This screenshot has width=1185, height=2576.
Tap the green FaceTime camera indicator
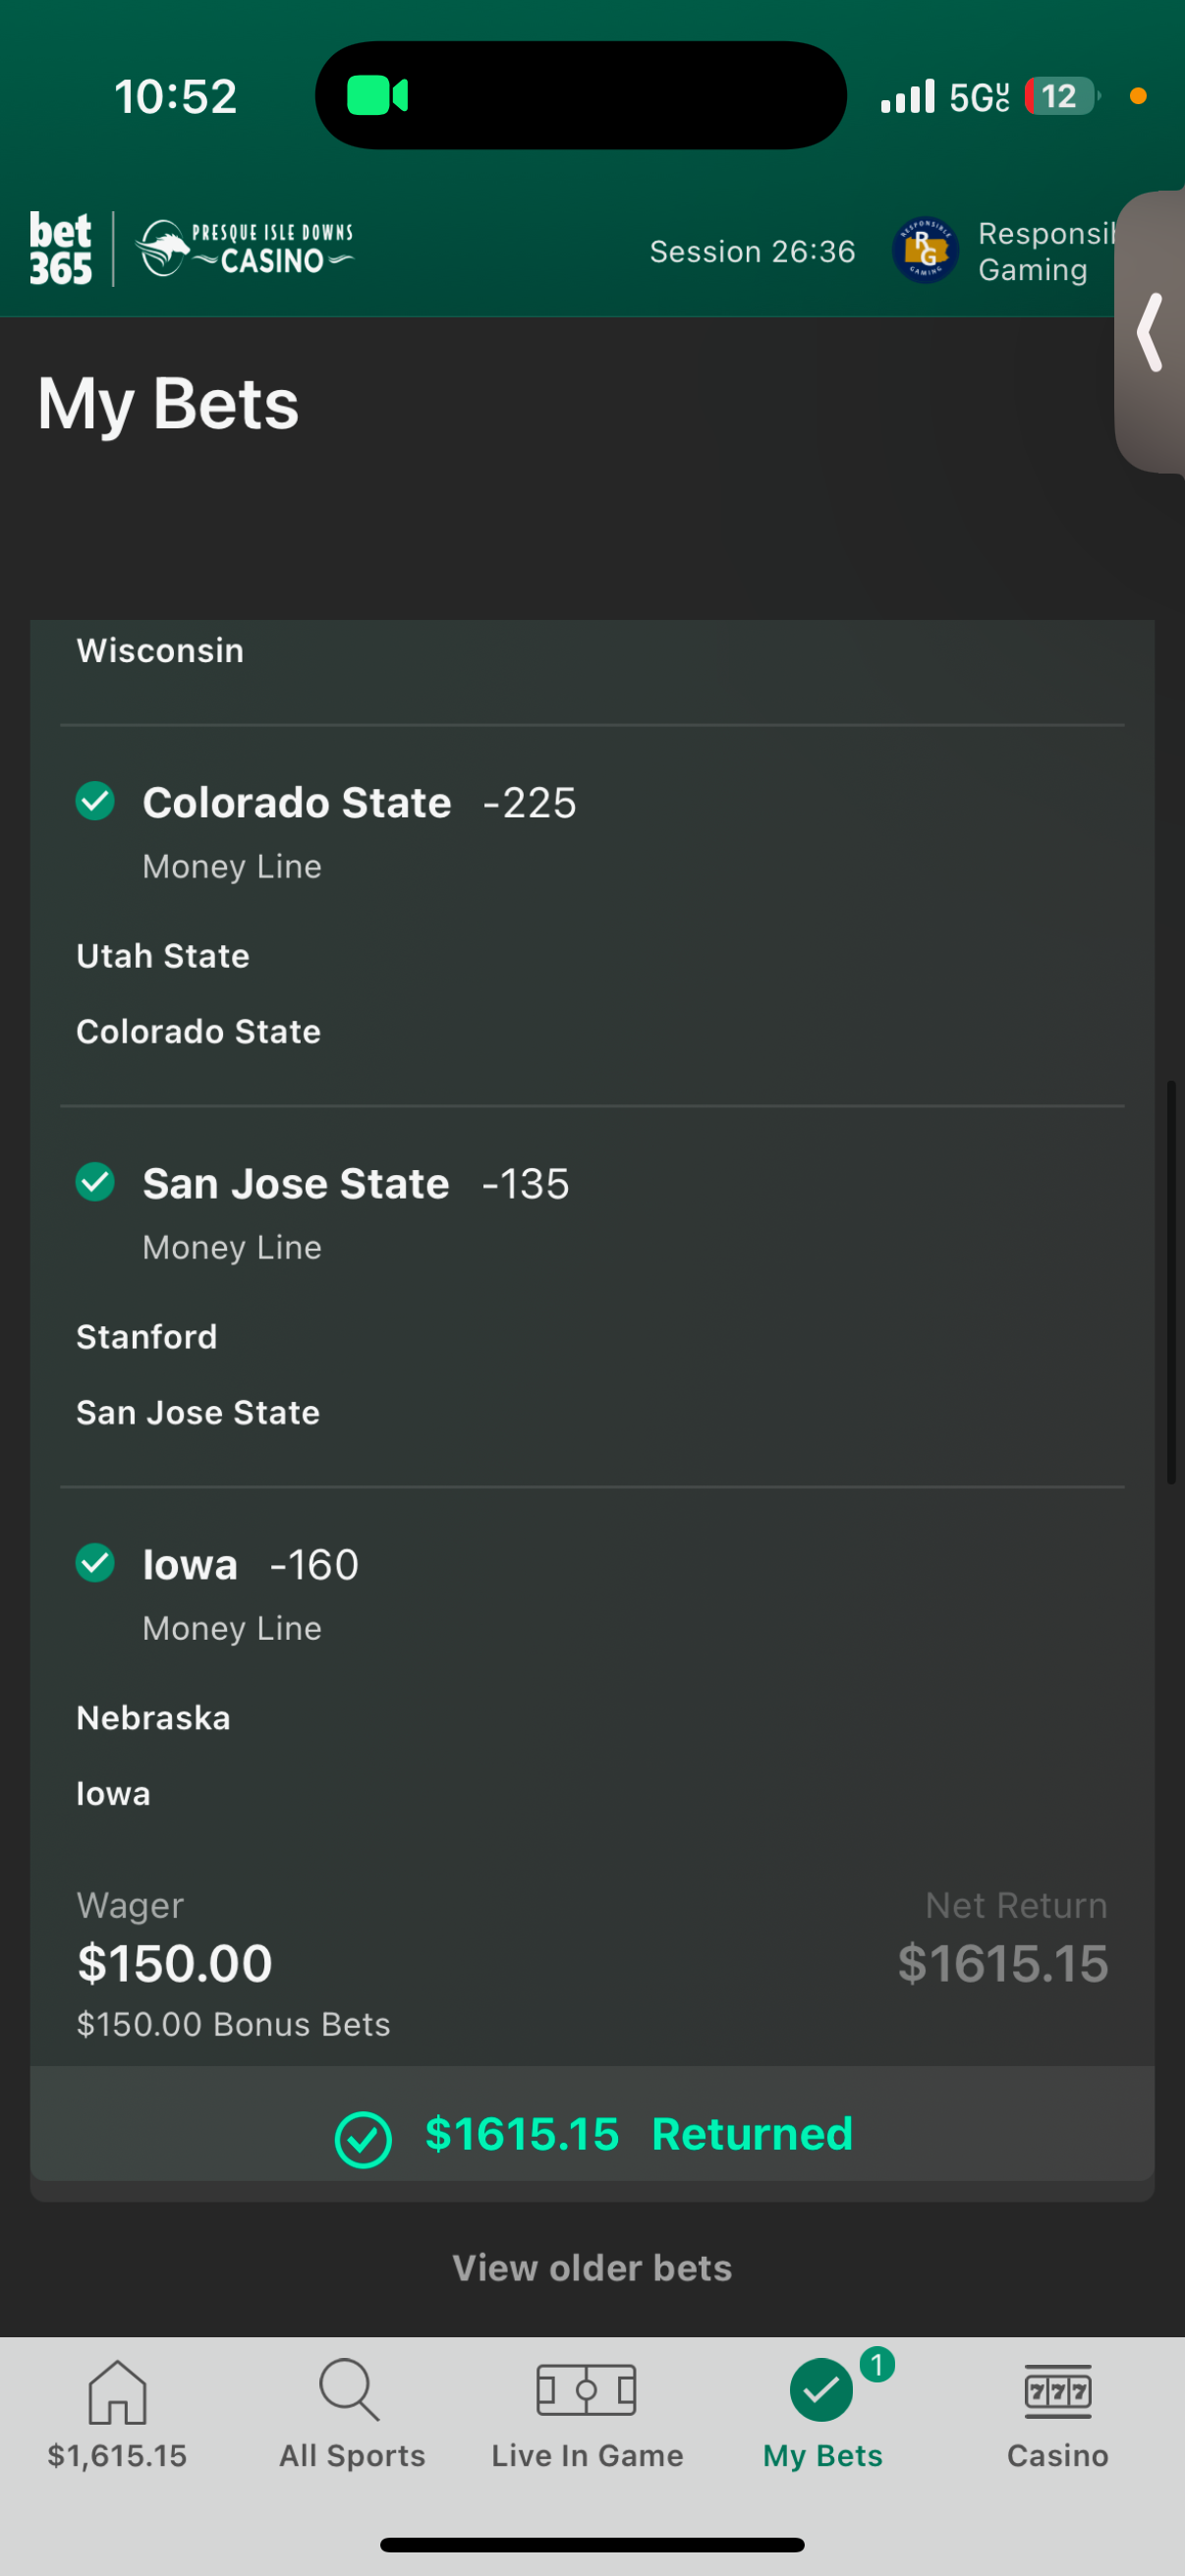[x=377, y=96]
